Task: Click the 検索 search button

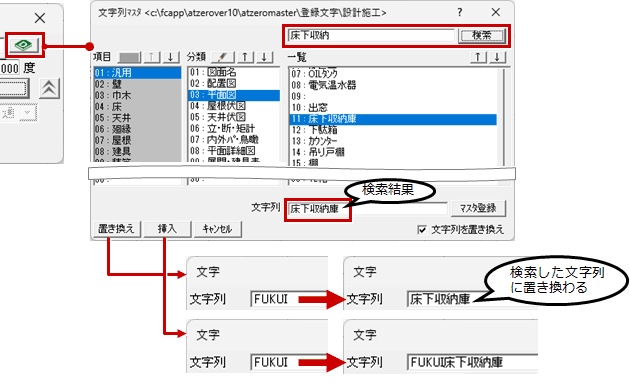Action: click(482, 36)
